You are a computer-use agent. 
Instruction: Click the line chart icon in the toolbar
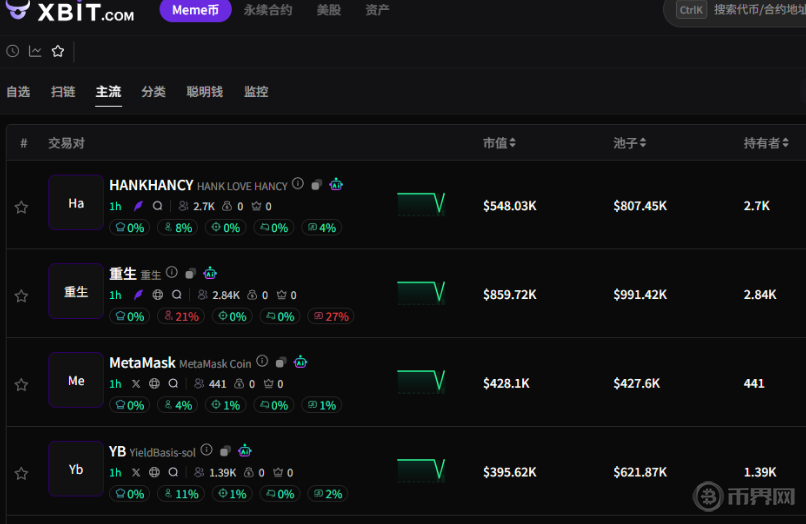click(x=35, y=51)
